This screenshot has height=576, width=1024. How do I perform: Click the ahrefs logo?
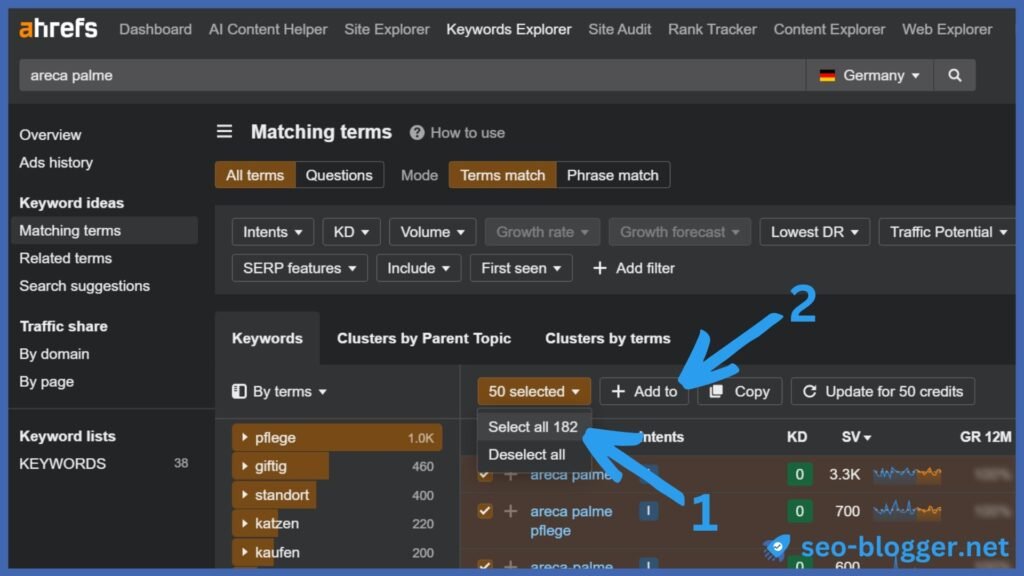(58, 29)
